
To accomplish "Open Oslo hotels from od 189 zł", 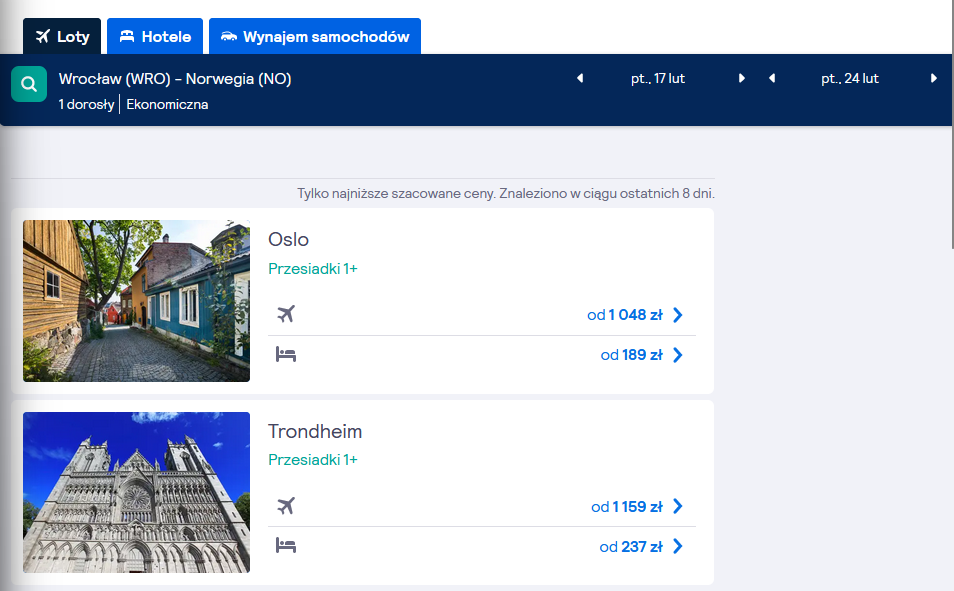I will 632,355.
